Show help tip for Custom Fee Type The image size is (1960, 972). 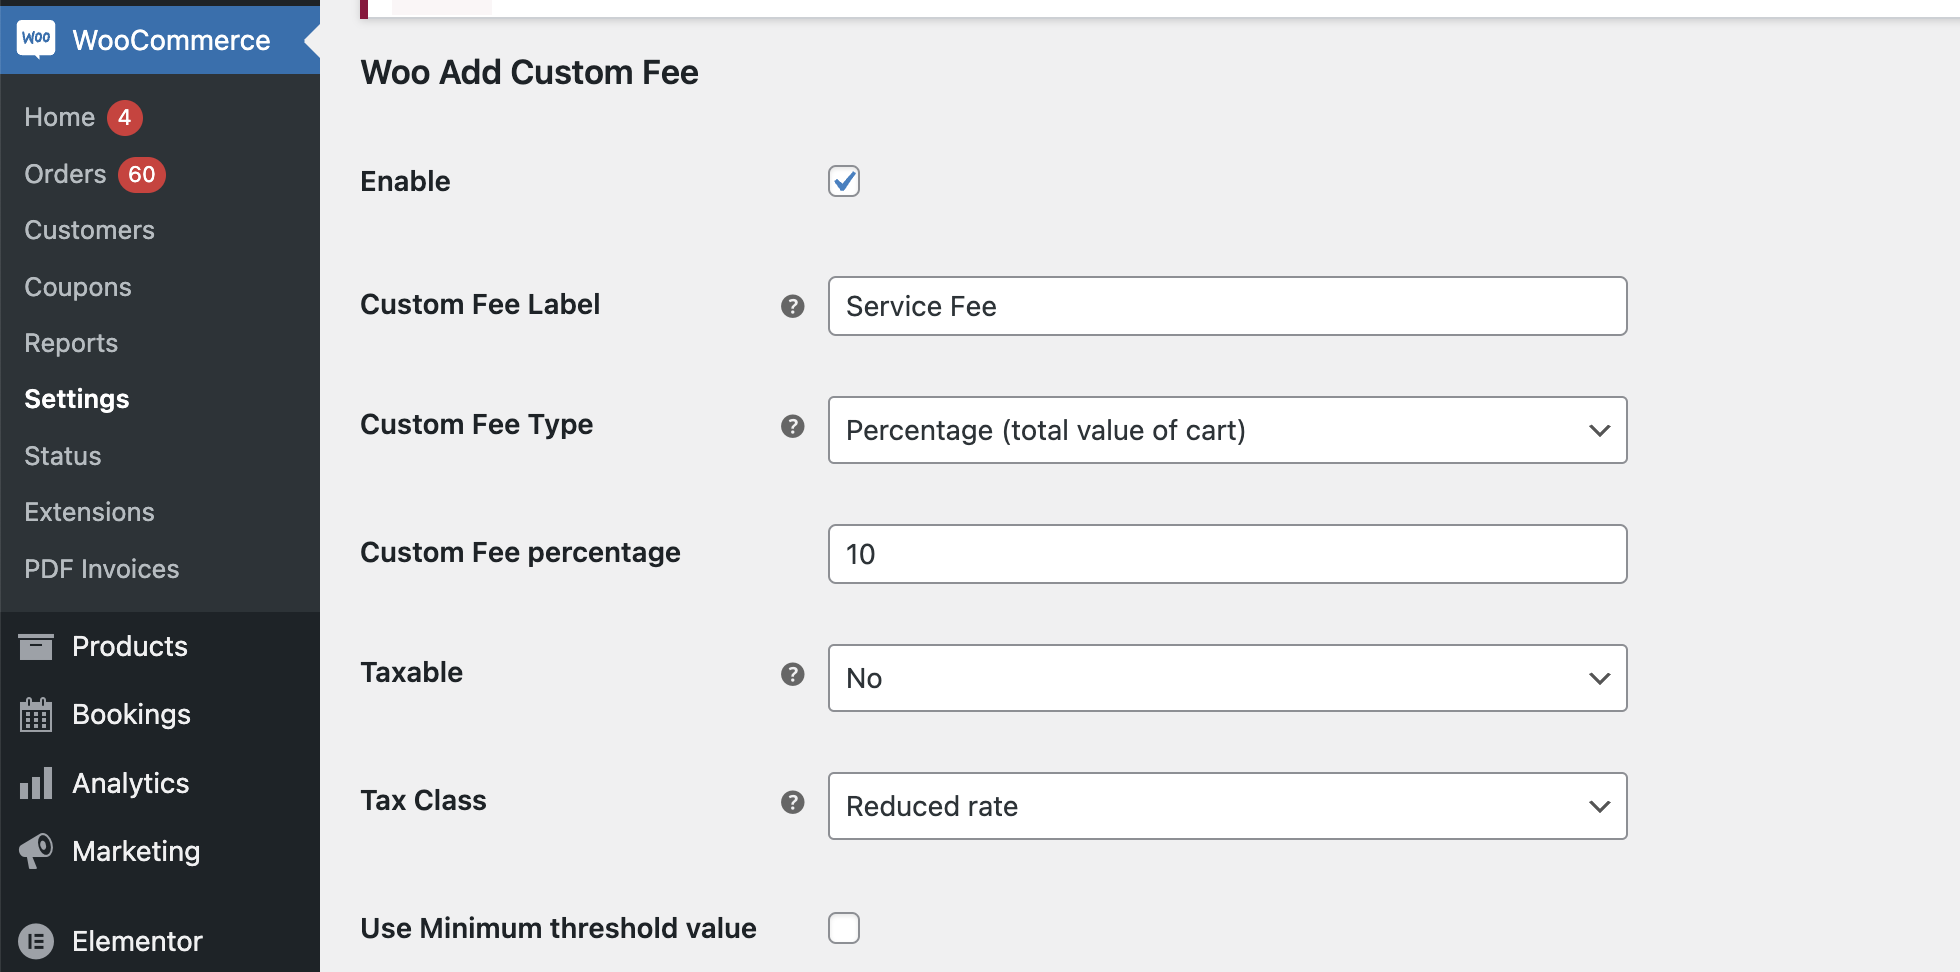click(x=793, y=426)
